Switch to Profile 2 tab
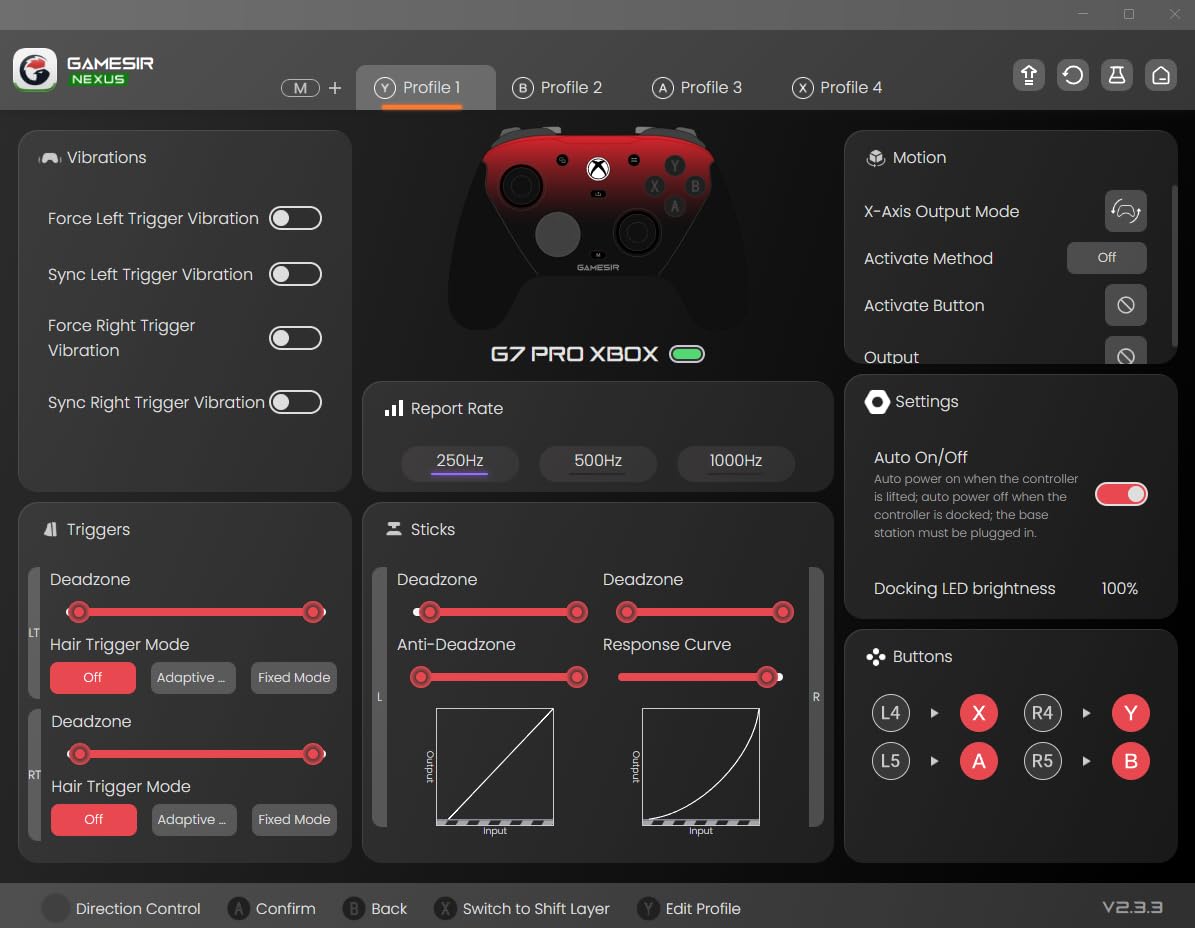 tap(557, 87)
